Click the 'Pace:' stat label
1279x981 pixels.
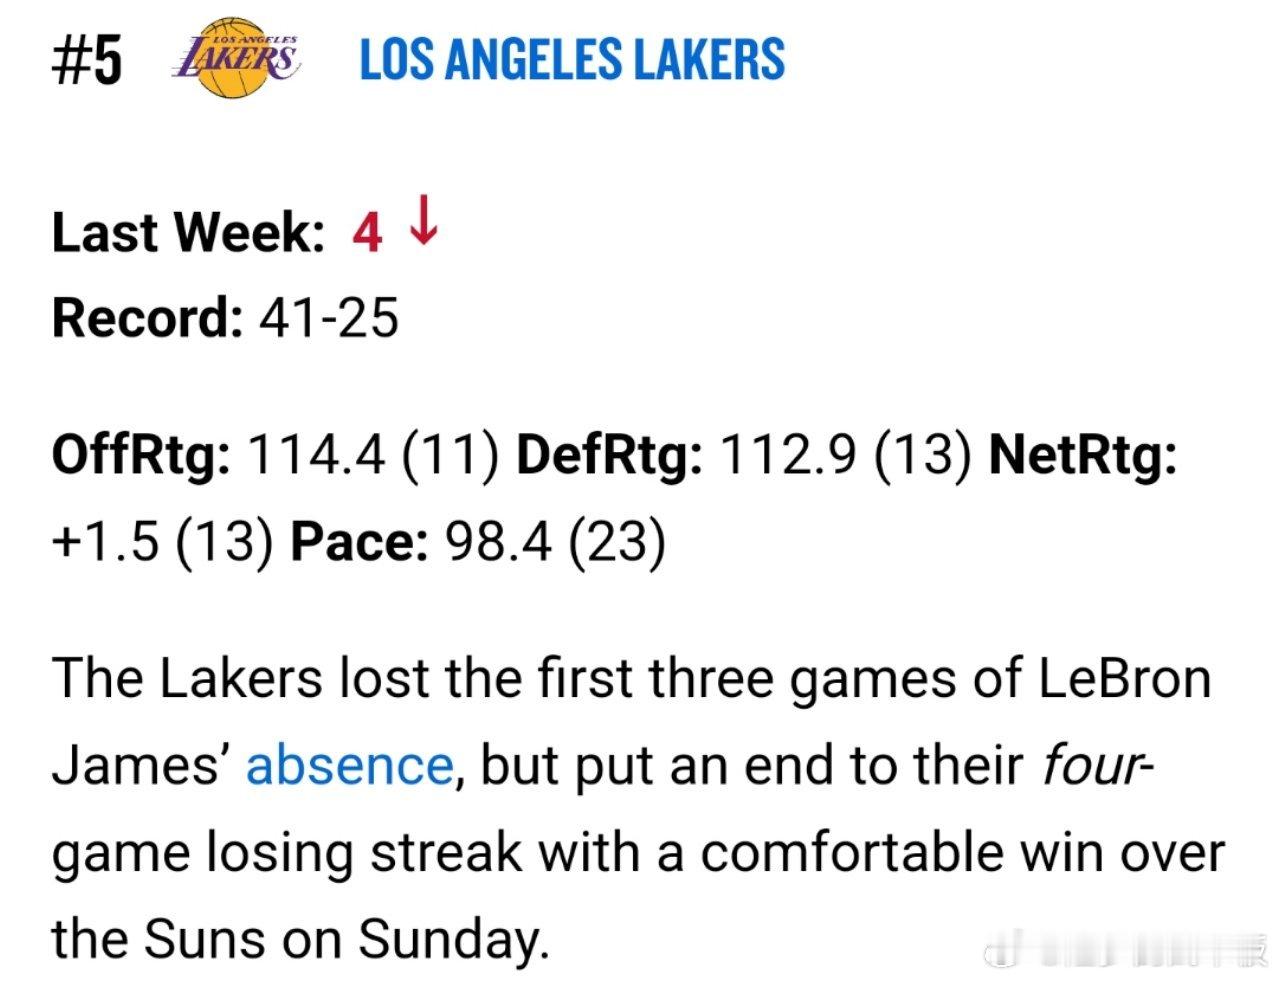tap(360, 543)
